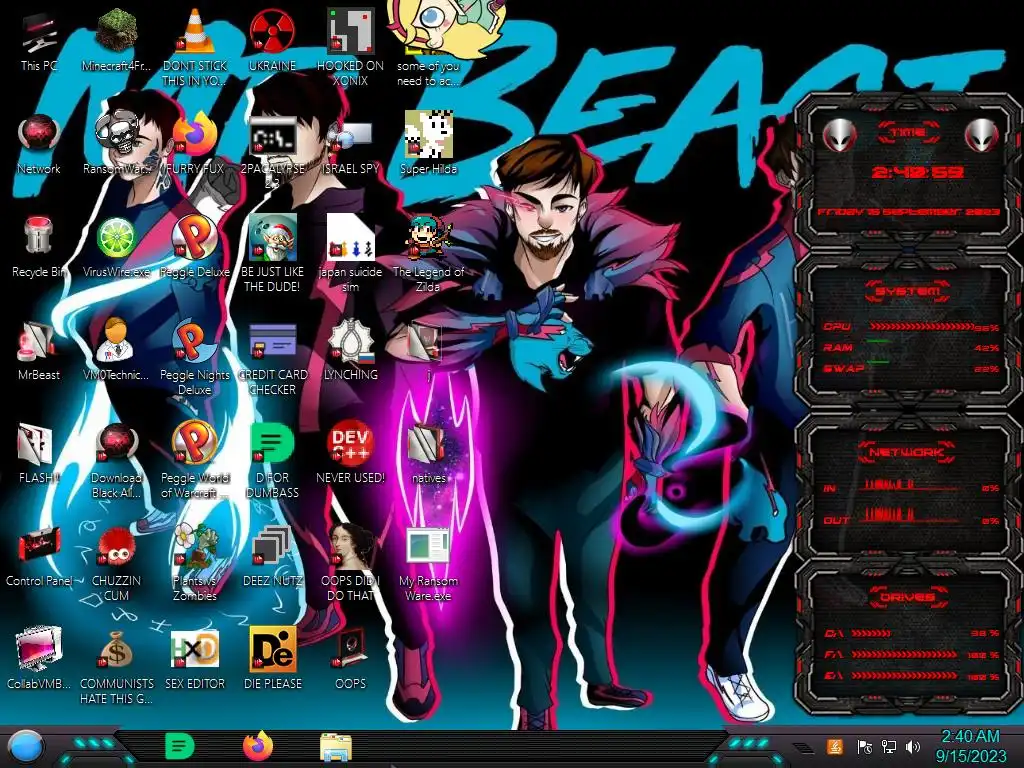
Task: Click the NEVER USED! Dev-C++ icon
Action: [x=350, y=454]
